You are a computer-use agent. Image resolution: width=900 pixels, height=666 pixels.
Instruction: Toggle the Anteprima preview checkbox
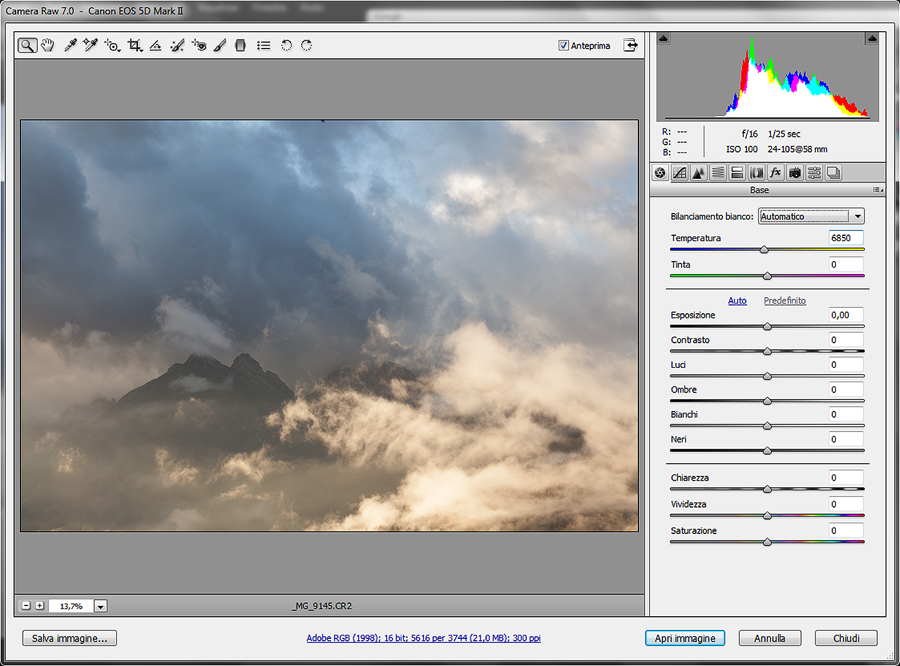(x=564, y=45)
